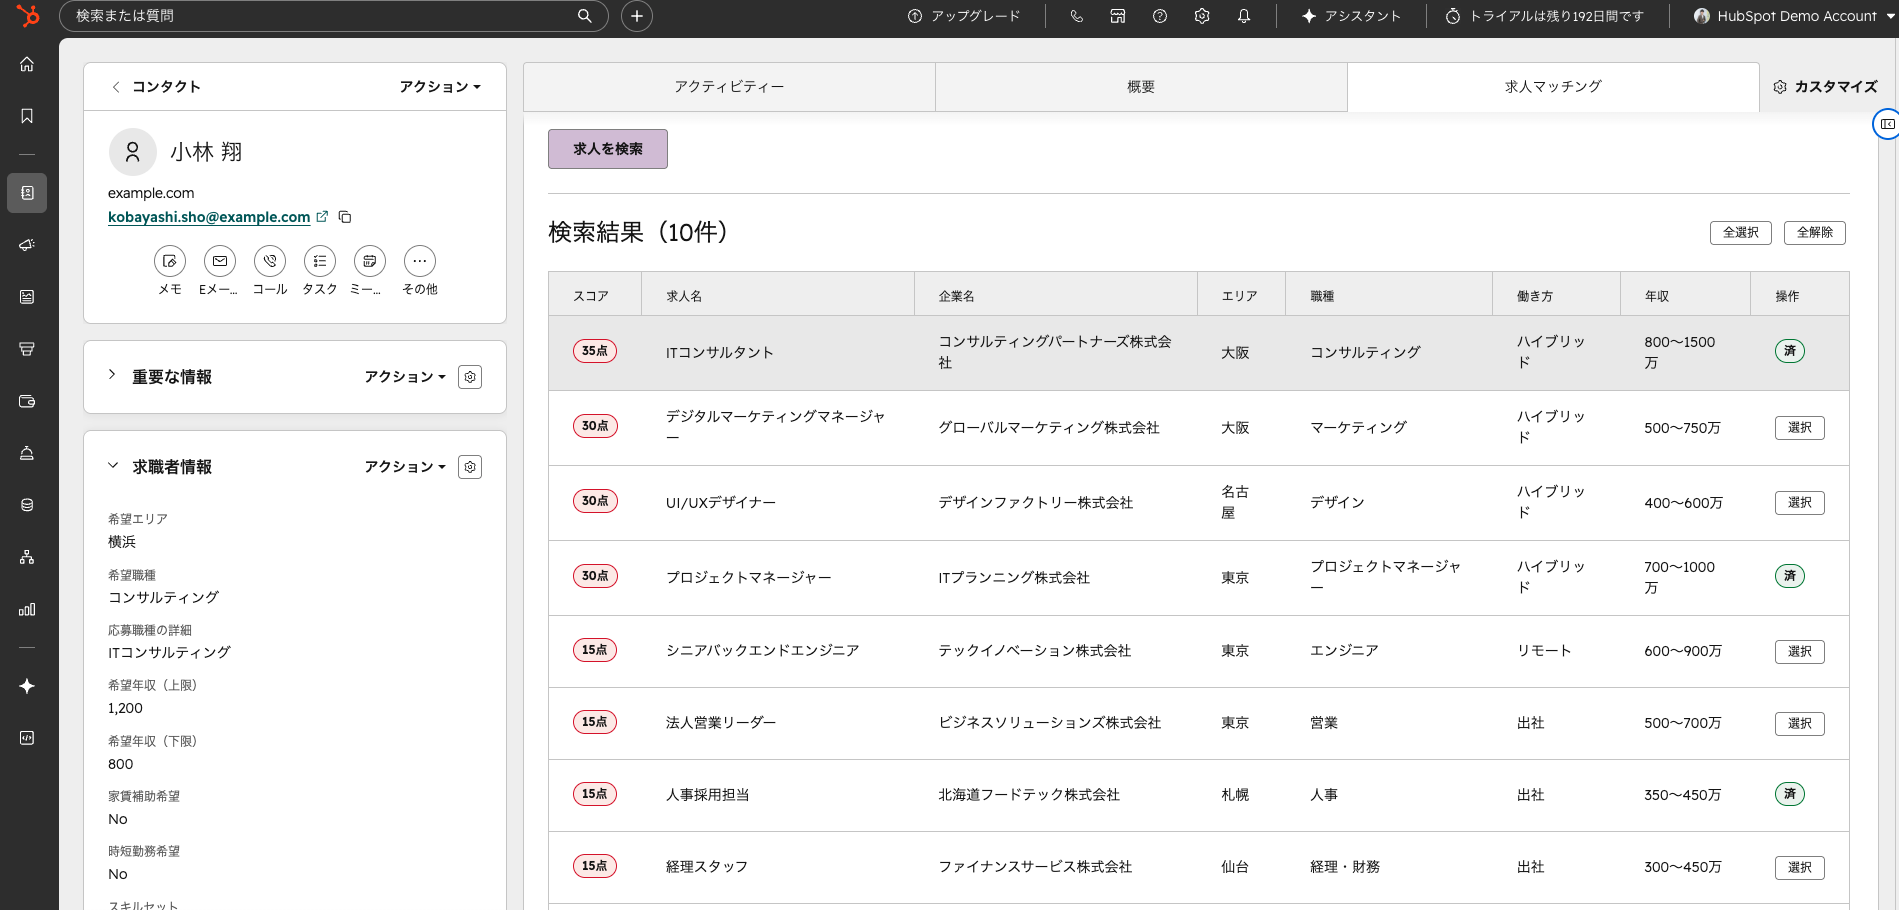Create a note with メモ icon

[170, 261]
